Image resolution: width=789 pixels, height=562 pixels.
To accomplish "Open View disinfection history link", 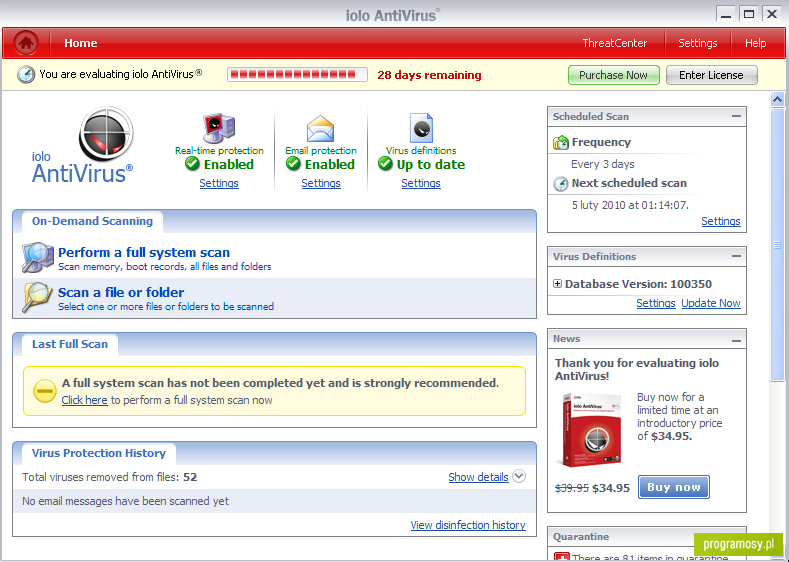I will (468, 525).
